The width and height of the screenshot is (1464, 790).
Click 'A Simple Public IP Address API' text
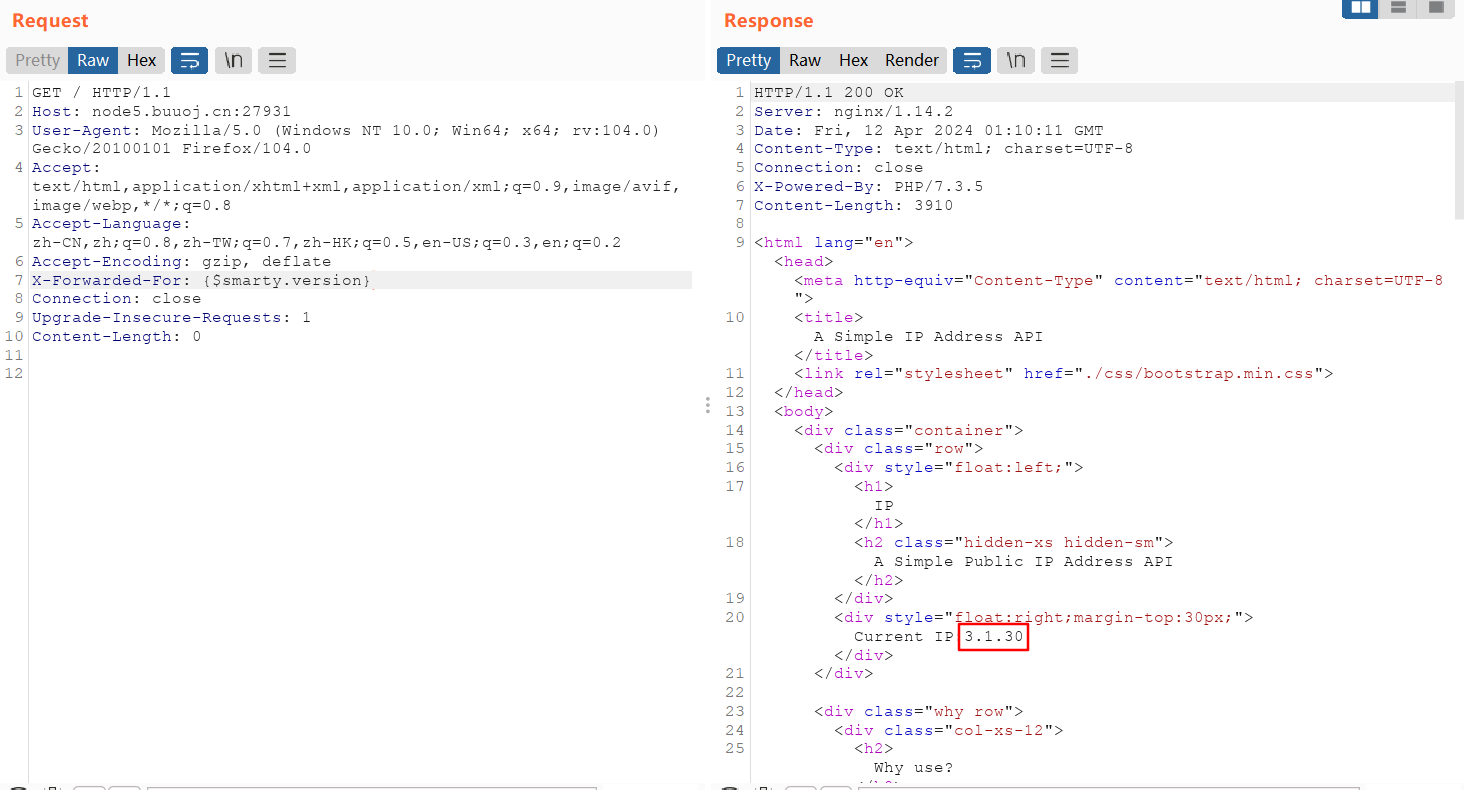tap(1023, 561)
